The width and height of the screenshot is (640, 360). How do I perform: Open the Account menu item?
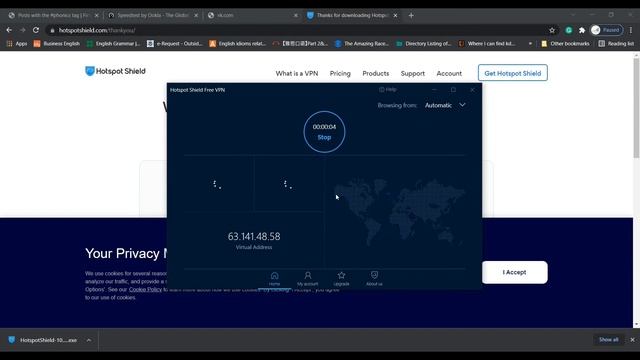(449, 73)
